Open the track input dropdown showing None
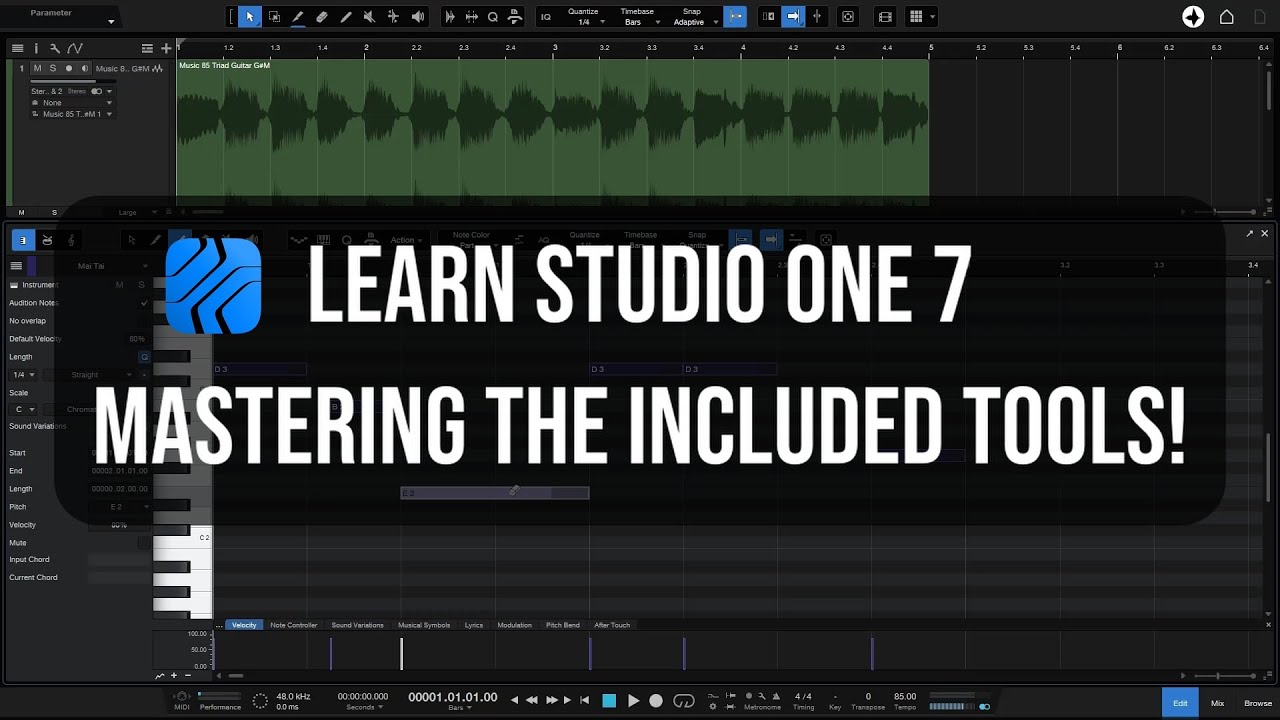Screen dimensions: 1280x720 point(72,102)
